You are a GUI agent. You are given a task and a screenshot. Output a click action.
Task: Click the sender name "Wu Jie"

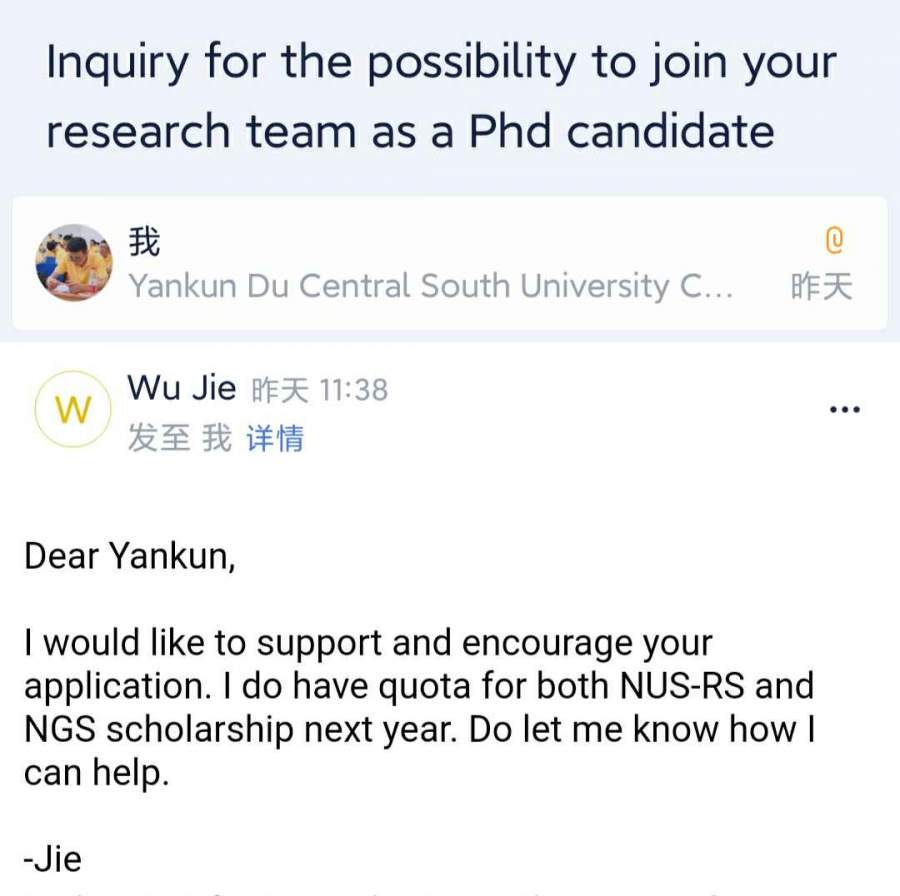pos(182,388)
